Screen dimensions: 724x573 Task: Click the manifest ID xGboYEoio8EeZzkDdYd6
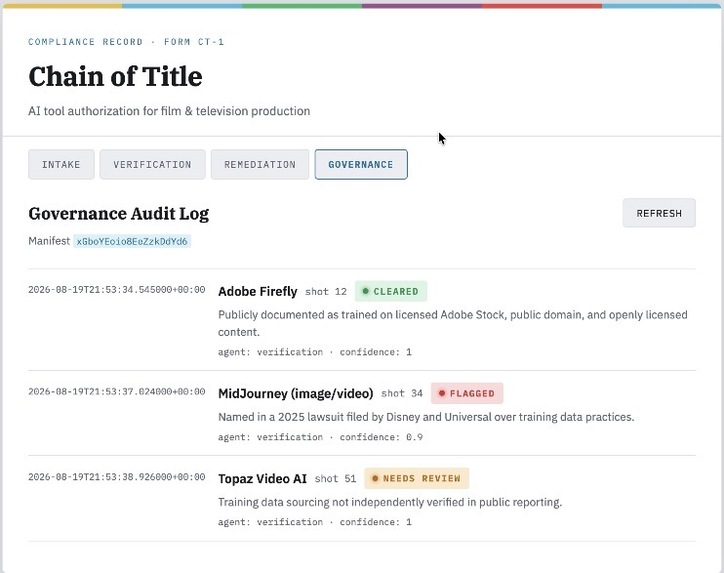pyautogui.click(x=132, y=241)
